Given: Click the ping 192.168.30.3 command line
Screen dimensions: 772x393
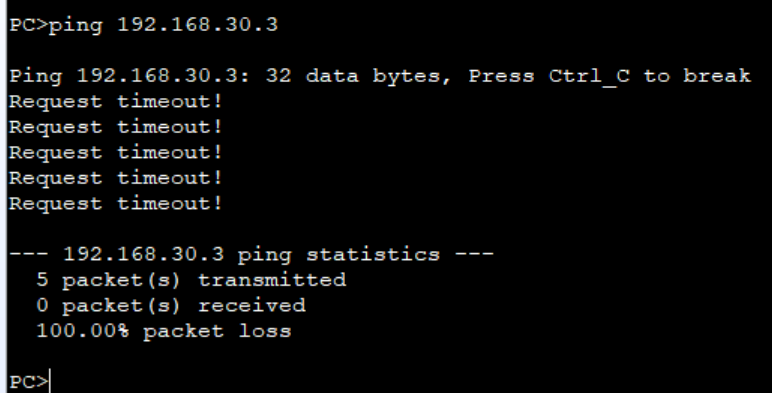Looking at the screenshot, I should (144, 25).
